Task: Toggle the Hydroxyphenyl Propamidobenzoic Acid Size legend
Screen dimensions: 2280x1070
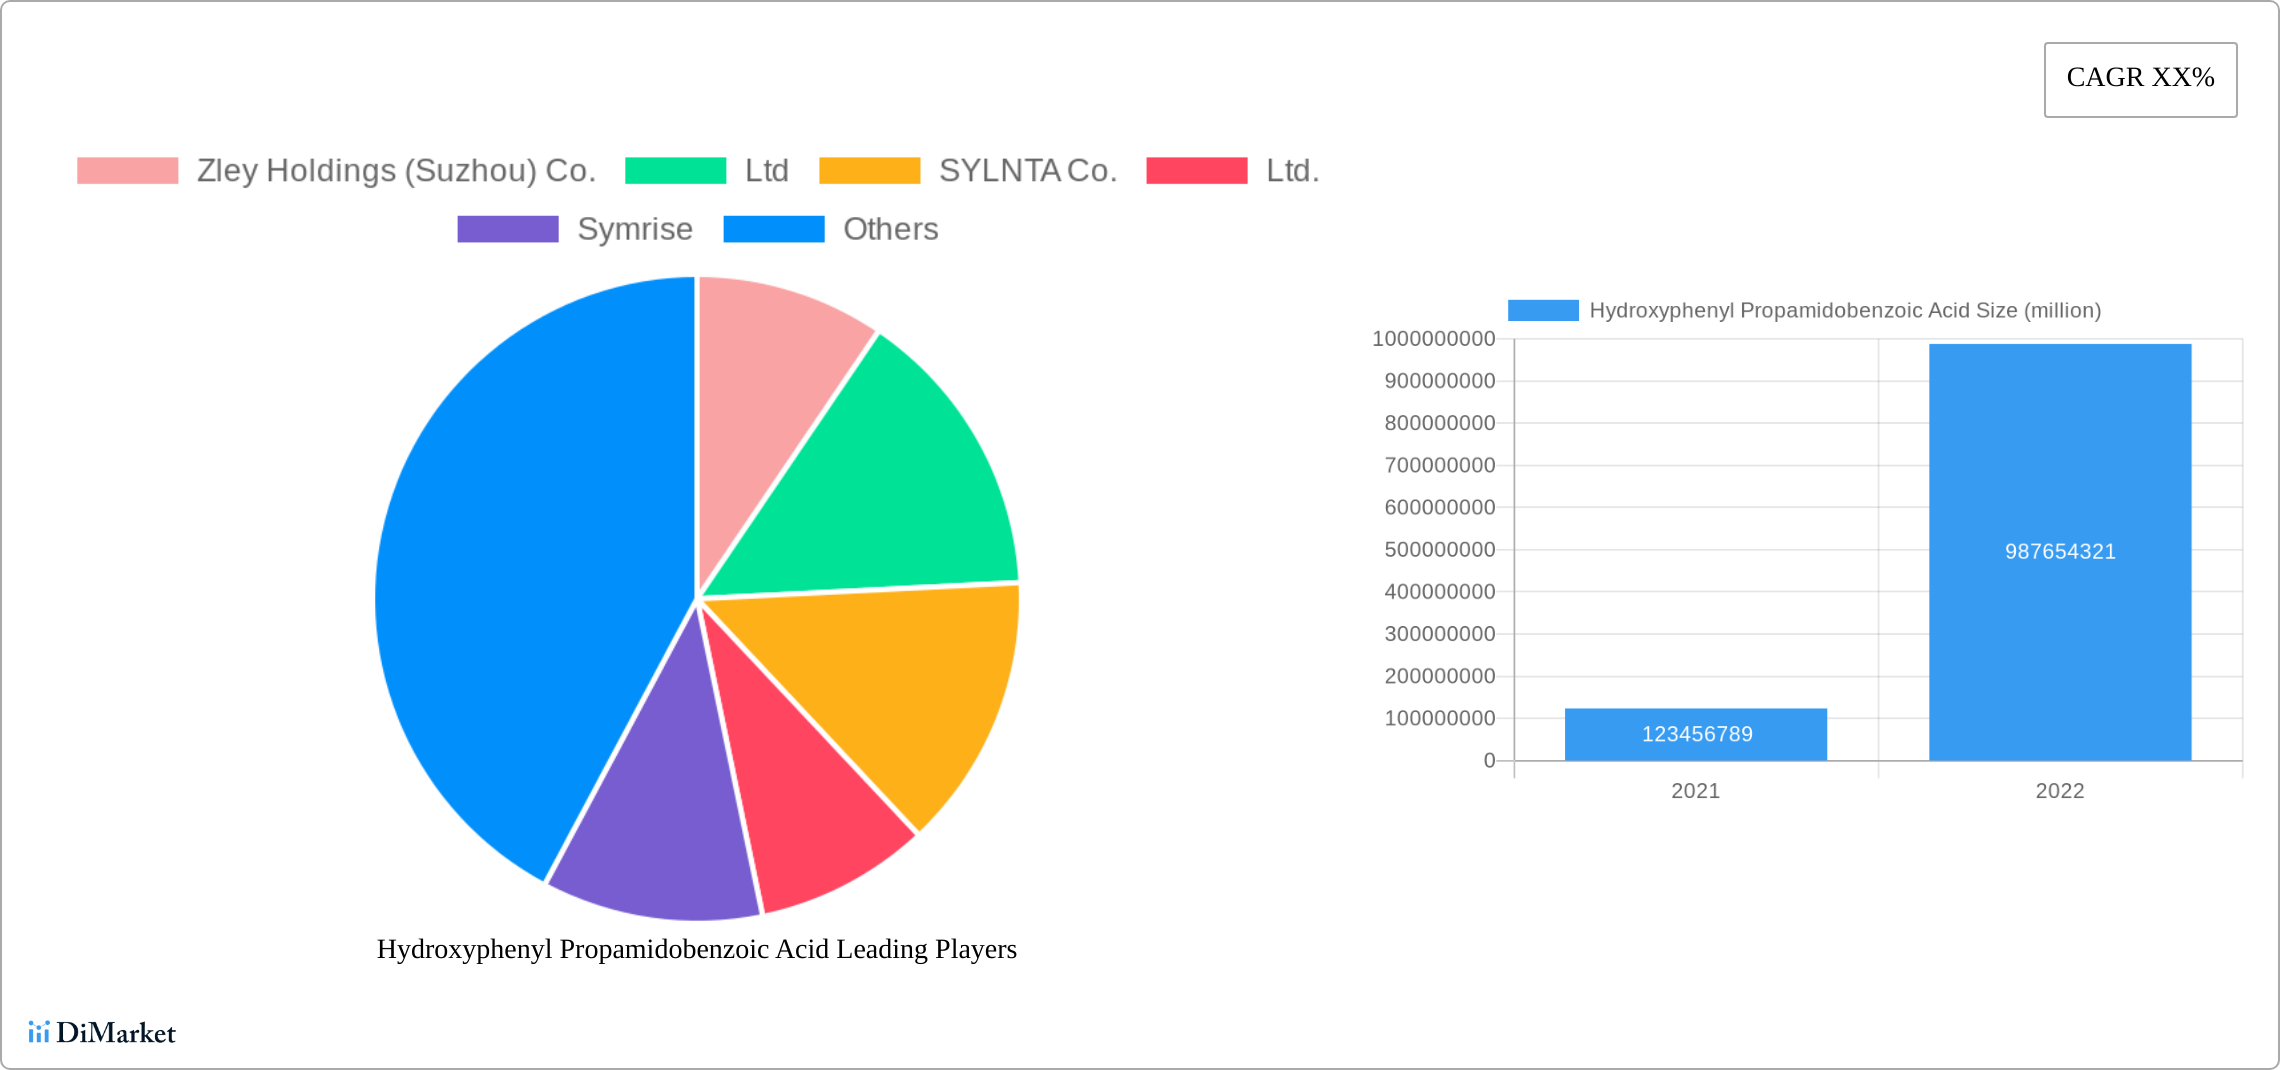Action: point(1543,311)
